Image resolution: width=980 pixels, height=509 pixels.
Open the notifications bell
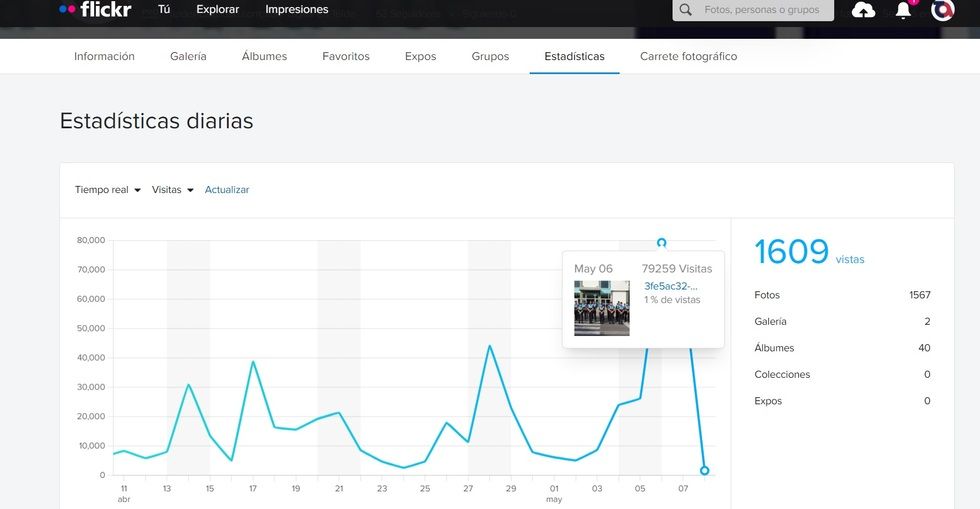[903, 10]
